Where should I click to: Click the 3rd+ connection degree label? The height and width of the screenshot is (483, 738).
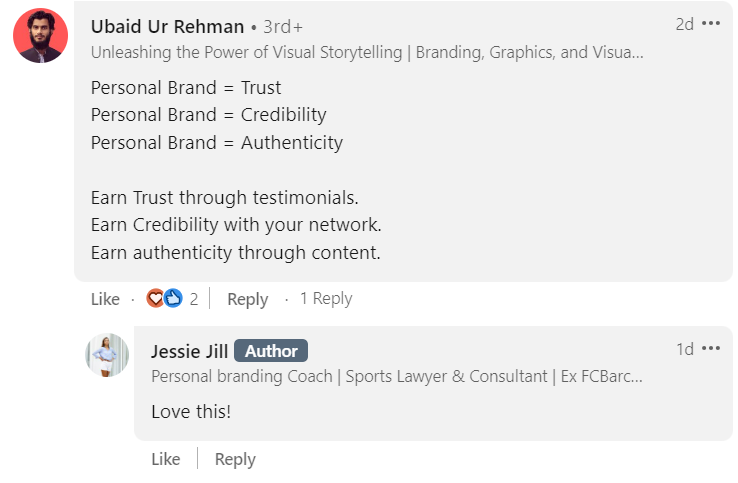tap(282, 26)
